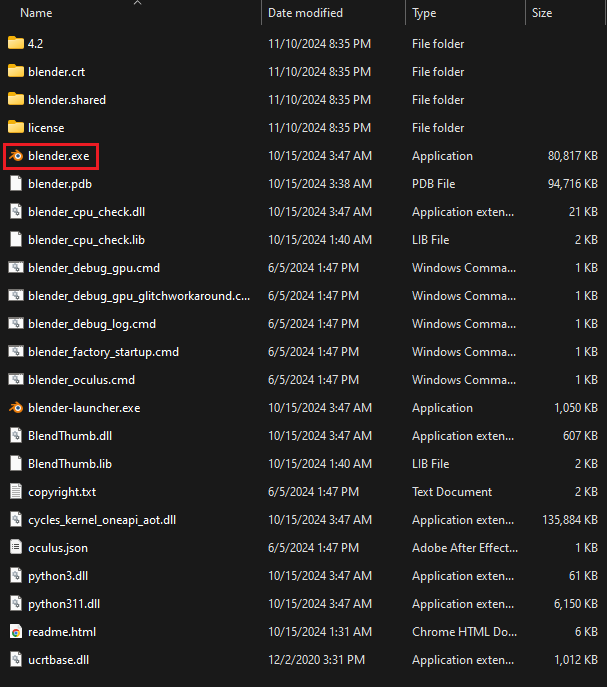Select the 4.2 folder name
607x687 pixels.
pyautogui.click(x=35, y=44)
